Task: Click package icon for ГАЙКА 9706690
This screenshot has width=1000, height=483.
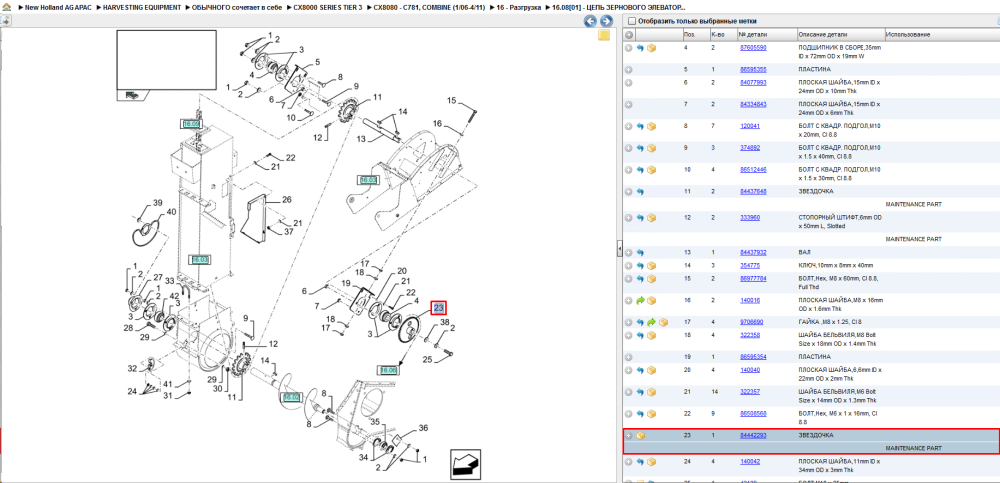Action: pyautogui.click(x=663, y=322)
